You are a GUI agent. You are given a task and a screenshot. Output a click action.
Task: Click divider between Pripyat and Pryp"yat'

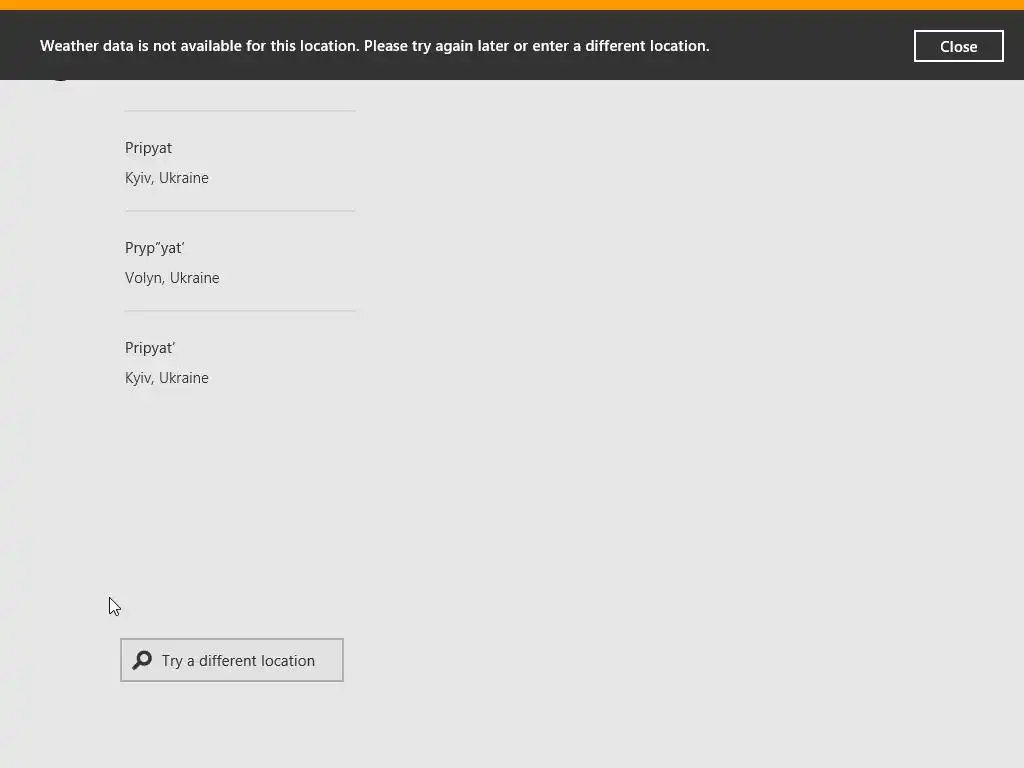240,211
